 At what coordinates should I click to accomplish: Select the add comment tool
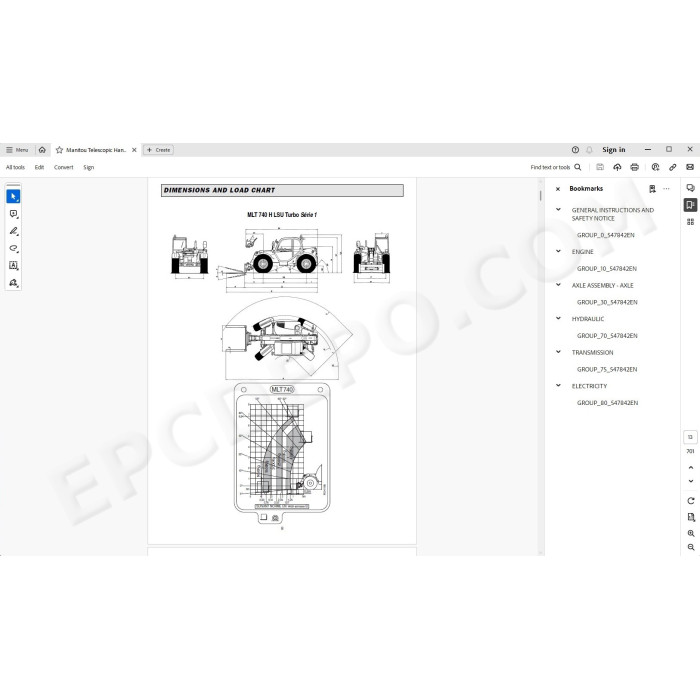coord(13,214)
